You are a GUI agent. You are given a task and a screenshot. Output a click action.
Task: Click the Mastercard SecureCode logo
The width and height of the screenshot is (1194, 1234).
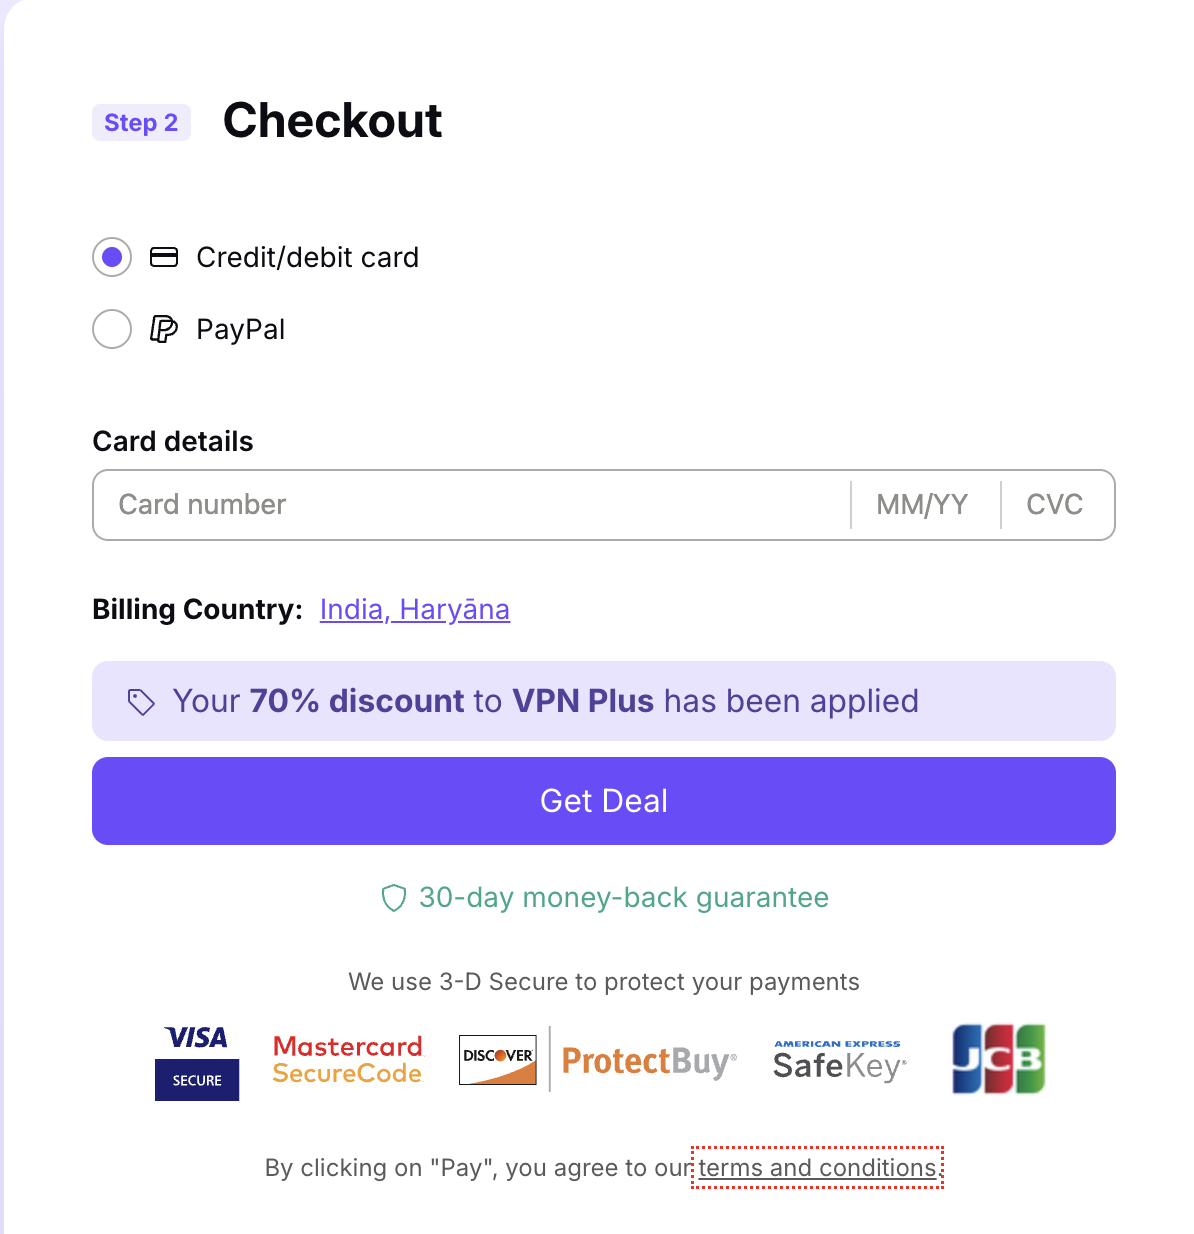tap(348, 1060)
